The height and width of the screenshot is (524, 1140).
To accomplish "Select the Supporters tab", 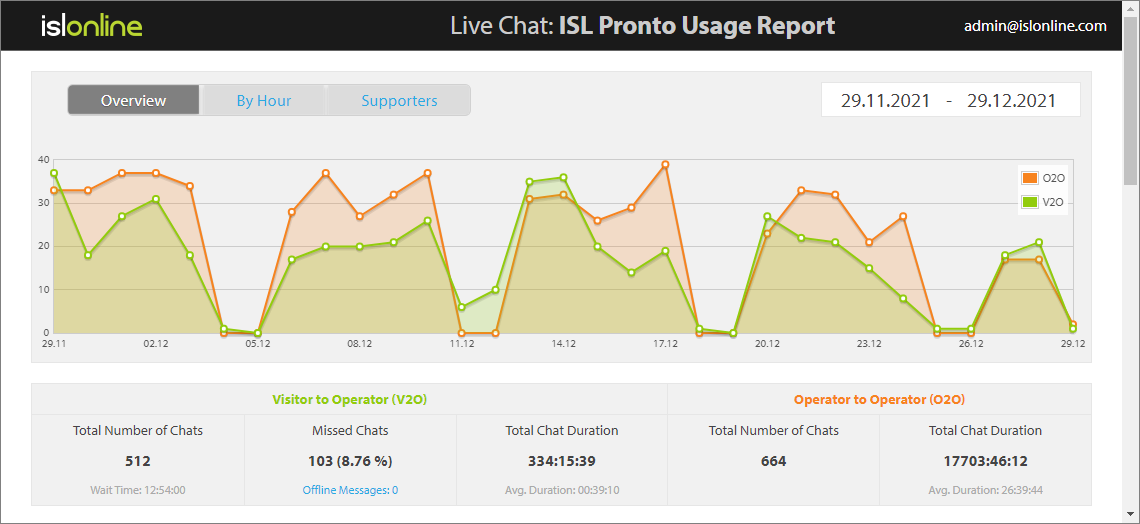I will click(x=399, y=100).
